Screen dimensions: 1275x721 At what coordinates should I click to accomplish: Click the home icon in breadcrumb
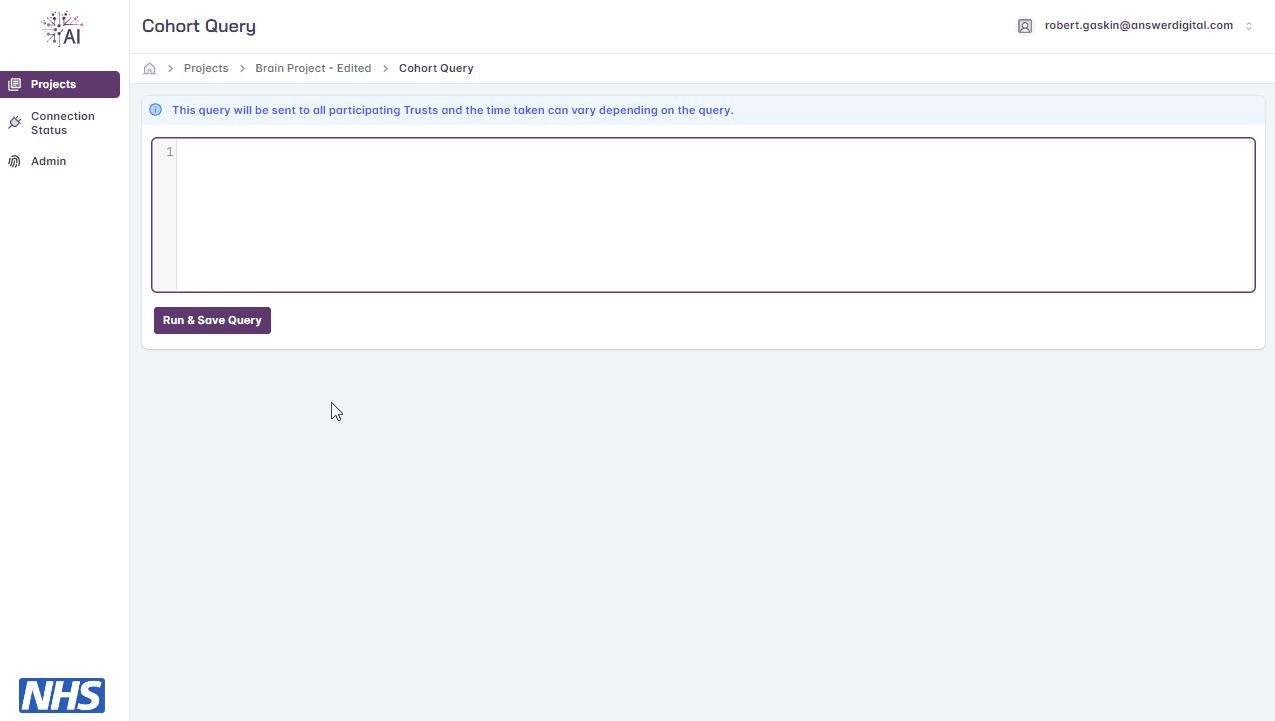[150, 68]
